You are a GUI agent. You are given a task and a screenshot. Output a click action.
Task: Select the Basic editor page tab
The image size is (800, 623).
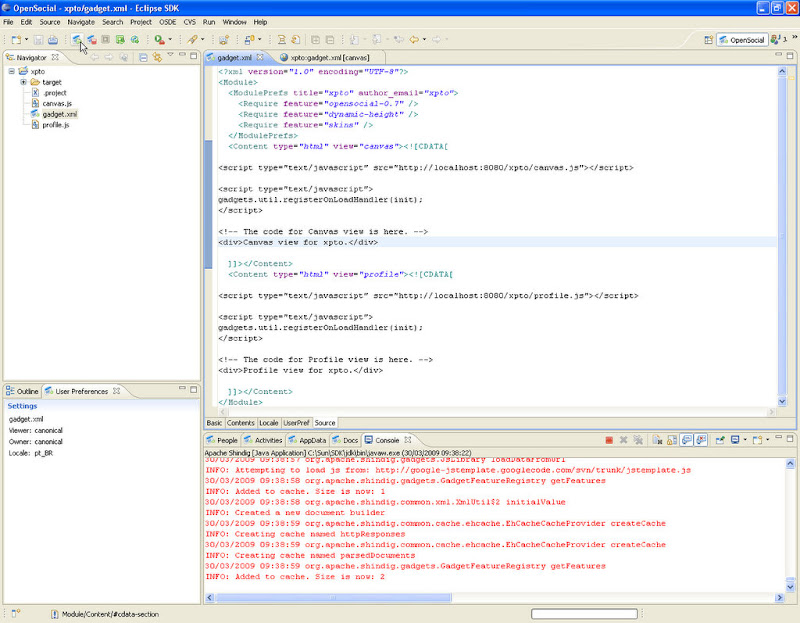(214, 423)
